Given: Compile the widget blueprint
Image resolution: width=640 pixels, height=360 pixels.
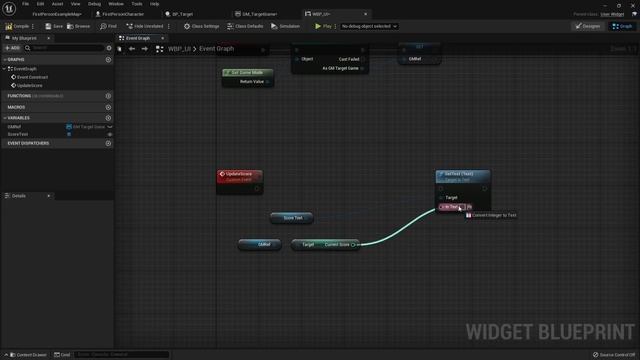Looking at the screenshot, I should [x=17, y=26].
